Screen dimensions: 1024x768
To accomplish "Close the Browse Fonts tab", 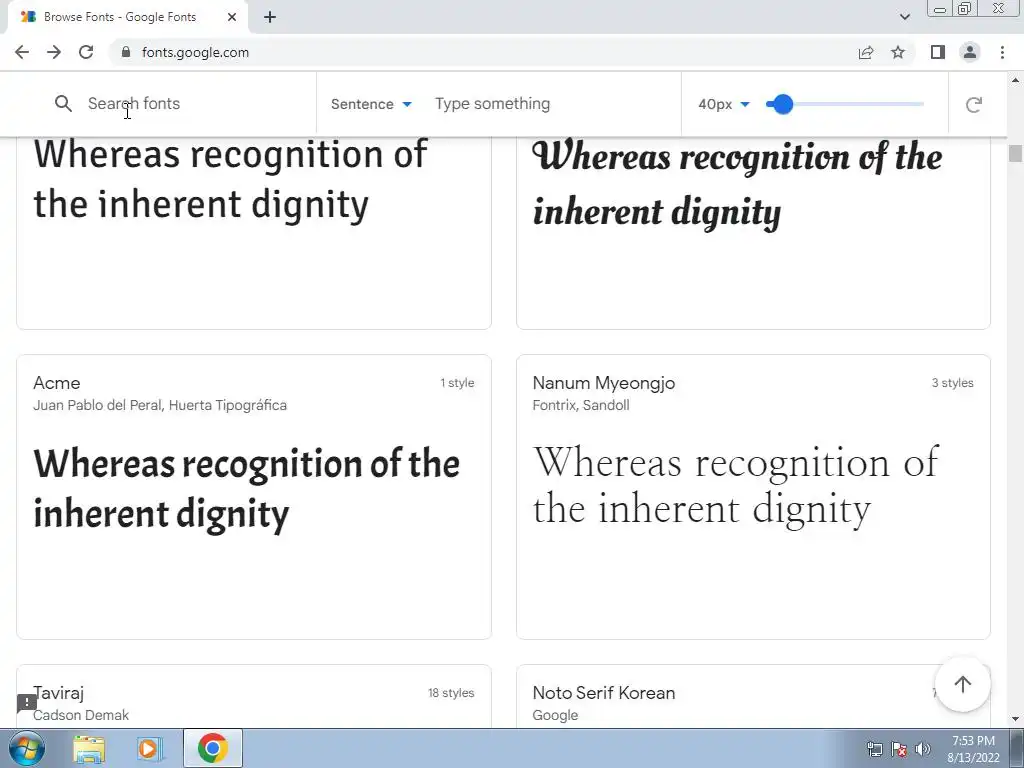I will pos(232,17).
